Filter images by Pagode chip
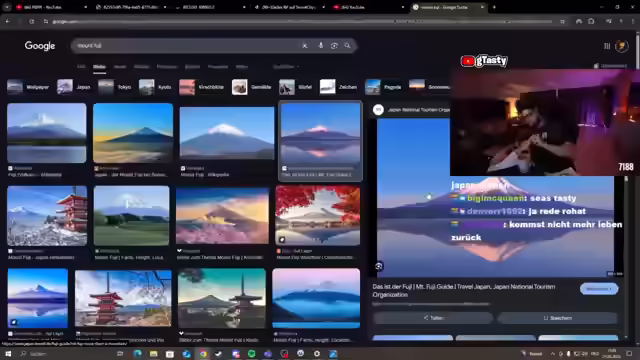 [383, 87]
